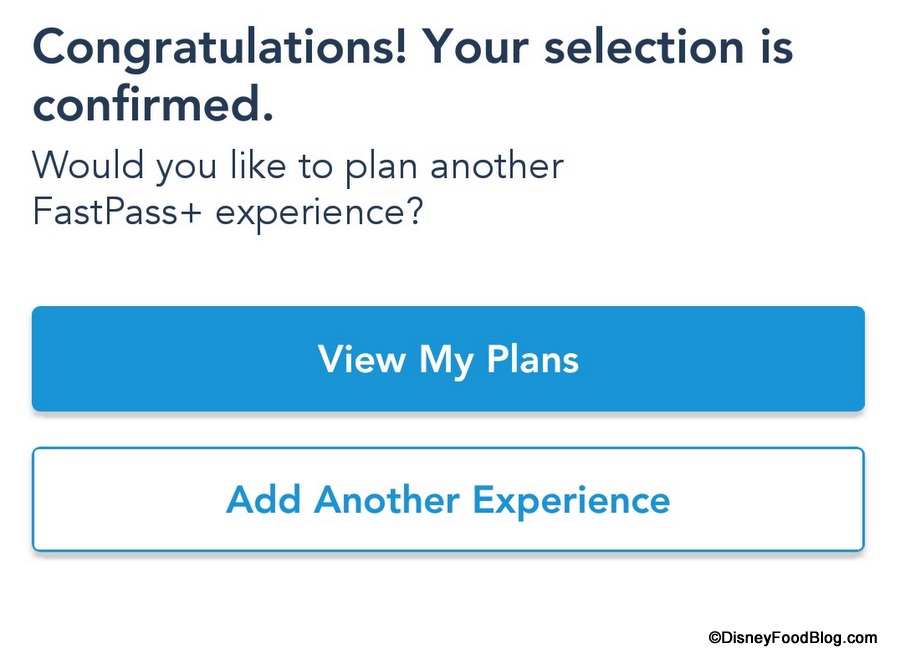The image size is (900, 665).
Task: Click the word "Experience" on the outlined button
Action: click(x=571, y=499)
